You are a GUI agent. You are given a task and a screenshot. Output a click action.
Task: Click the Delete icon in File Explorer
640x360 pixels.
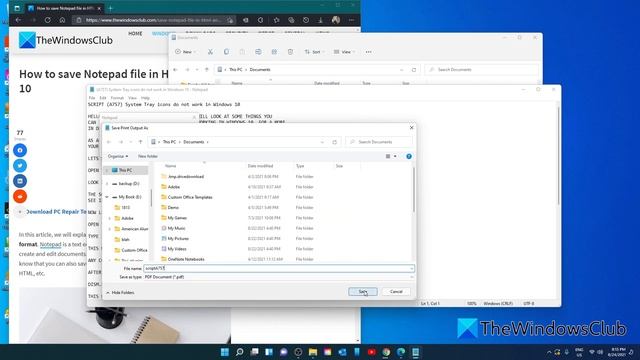290,52
